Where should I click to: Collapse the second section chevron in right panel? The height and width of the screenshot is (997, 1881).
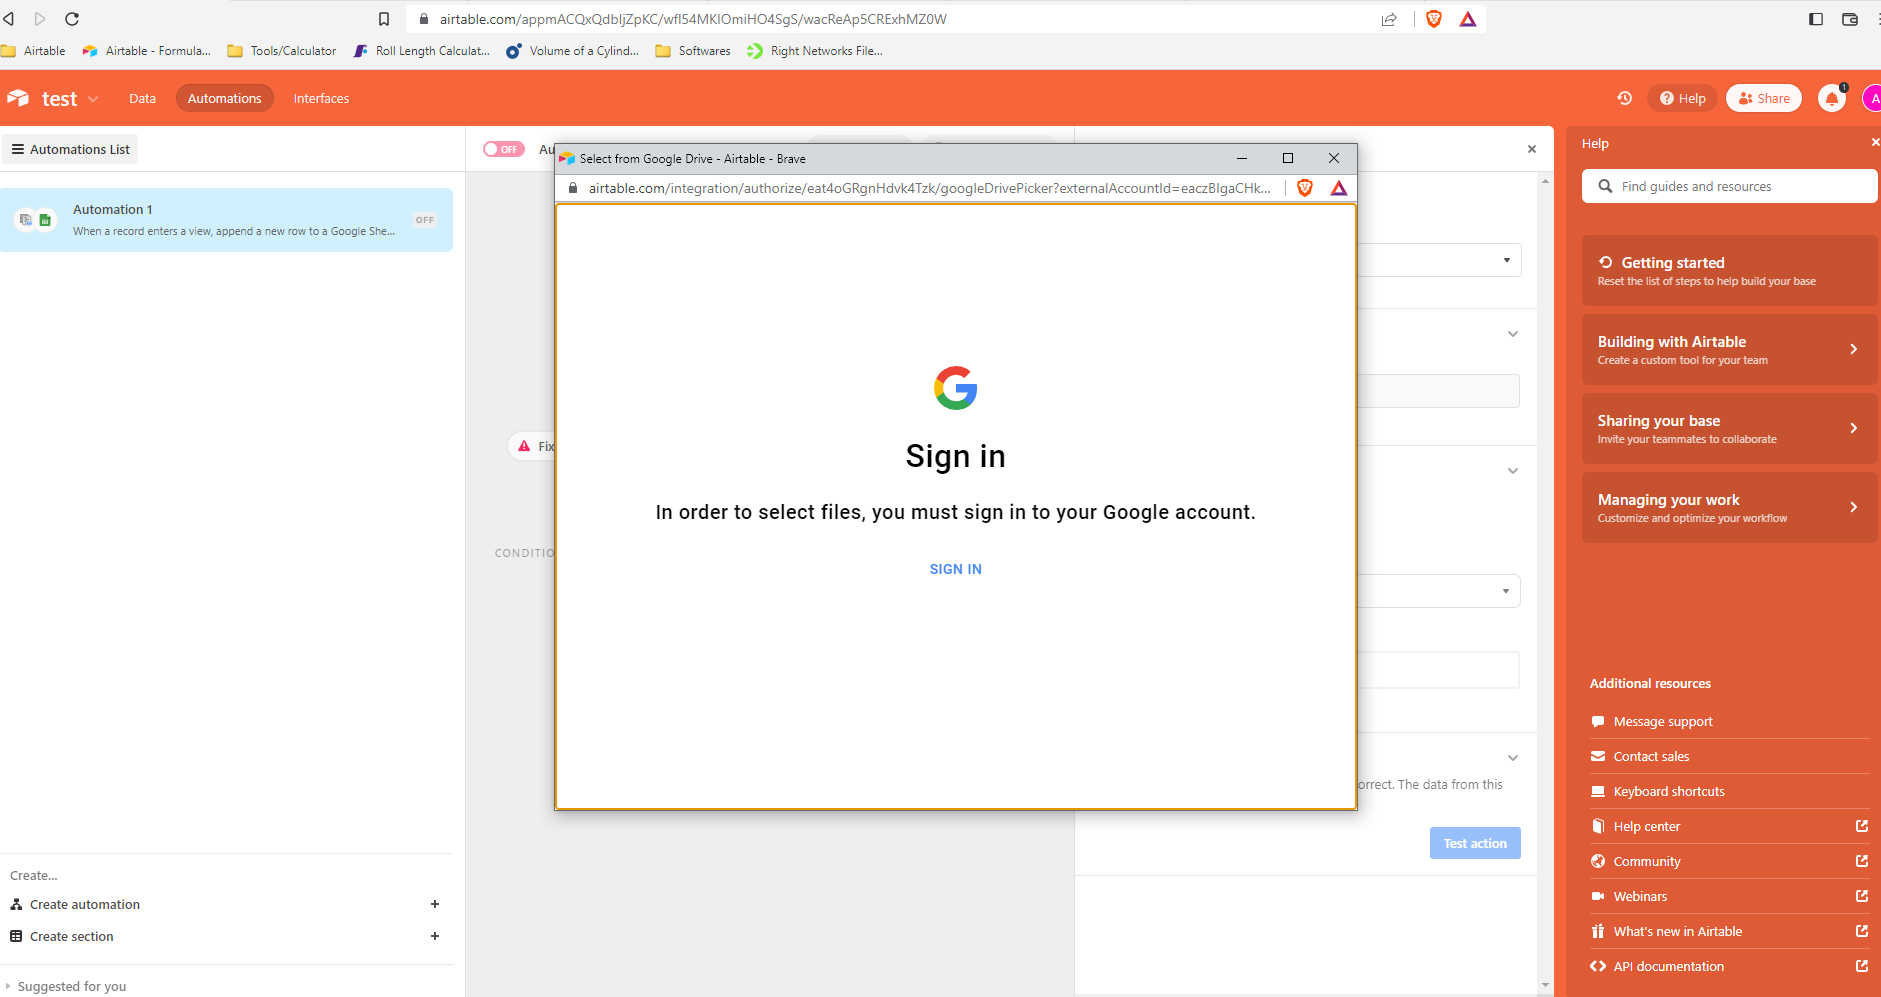click(1513, 471)
